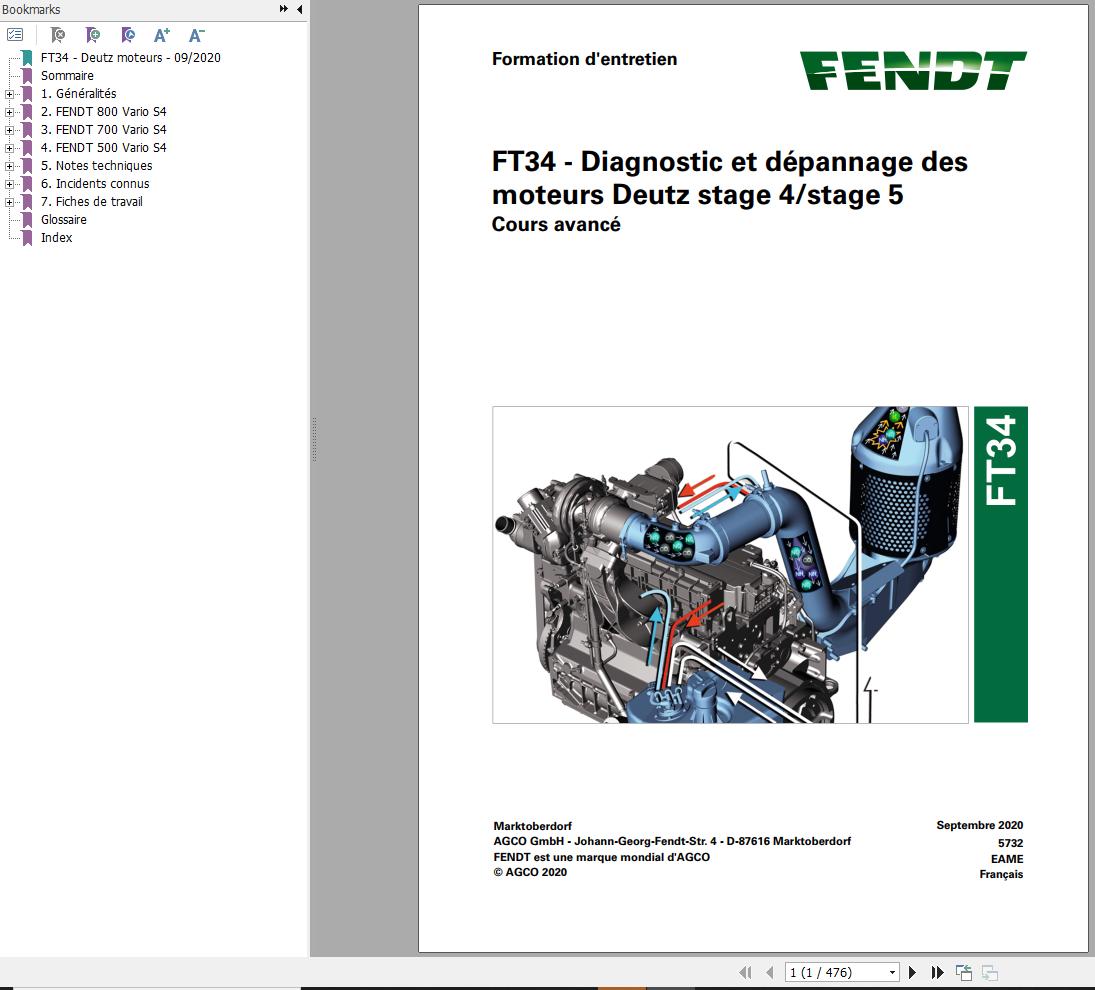The image size is (1095, 990).
Task: Select the 3. FENDT 700 Vario S4 label
Action: click(x=103, y=130)
